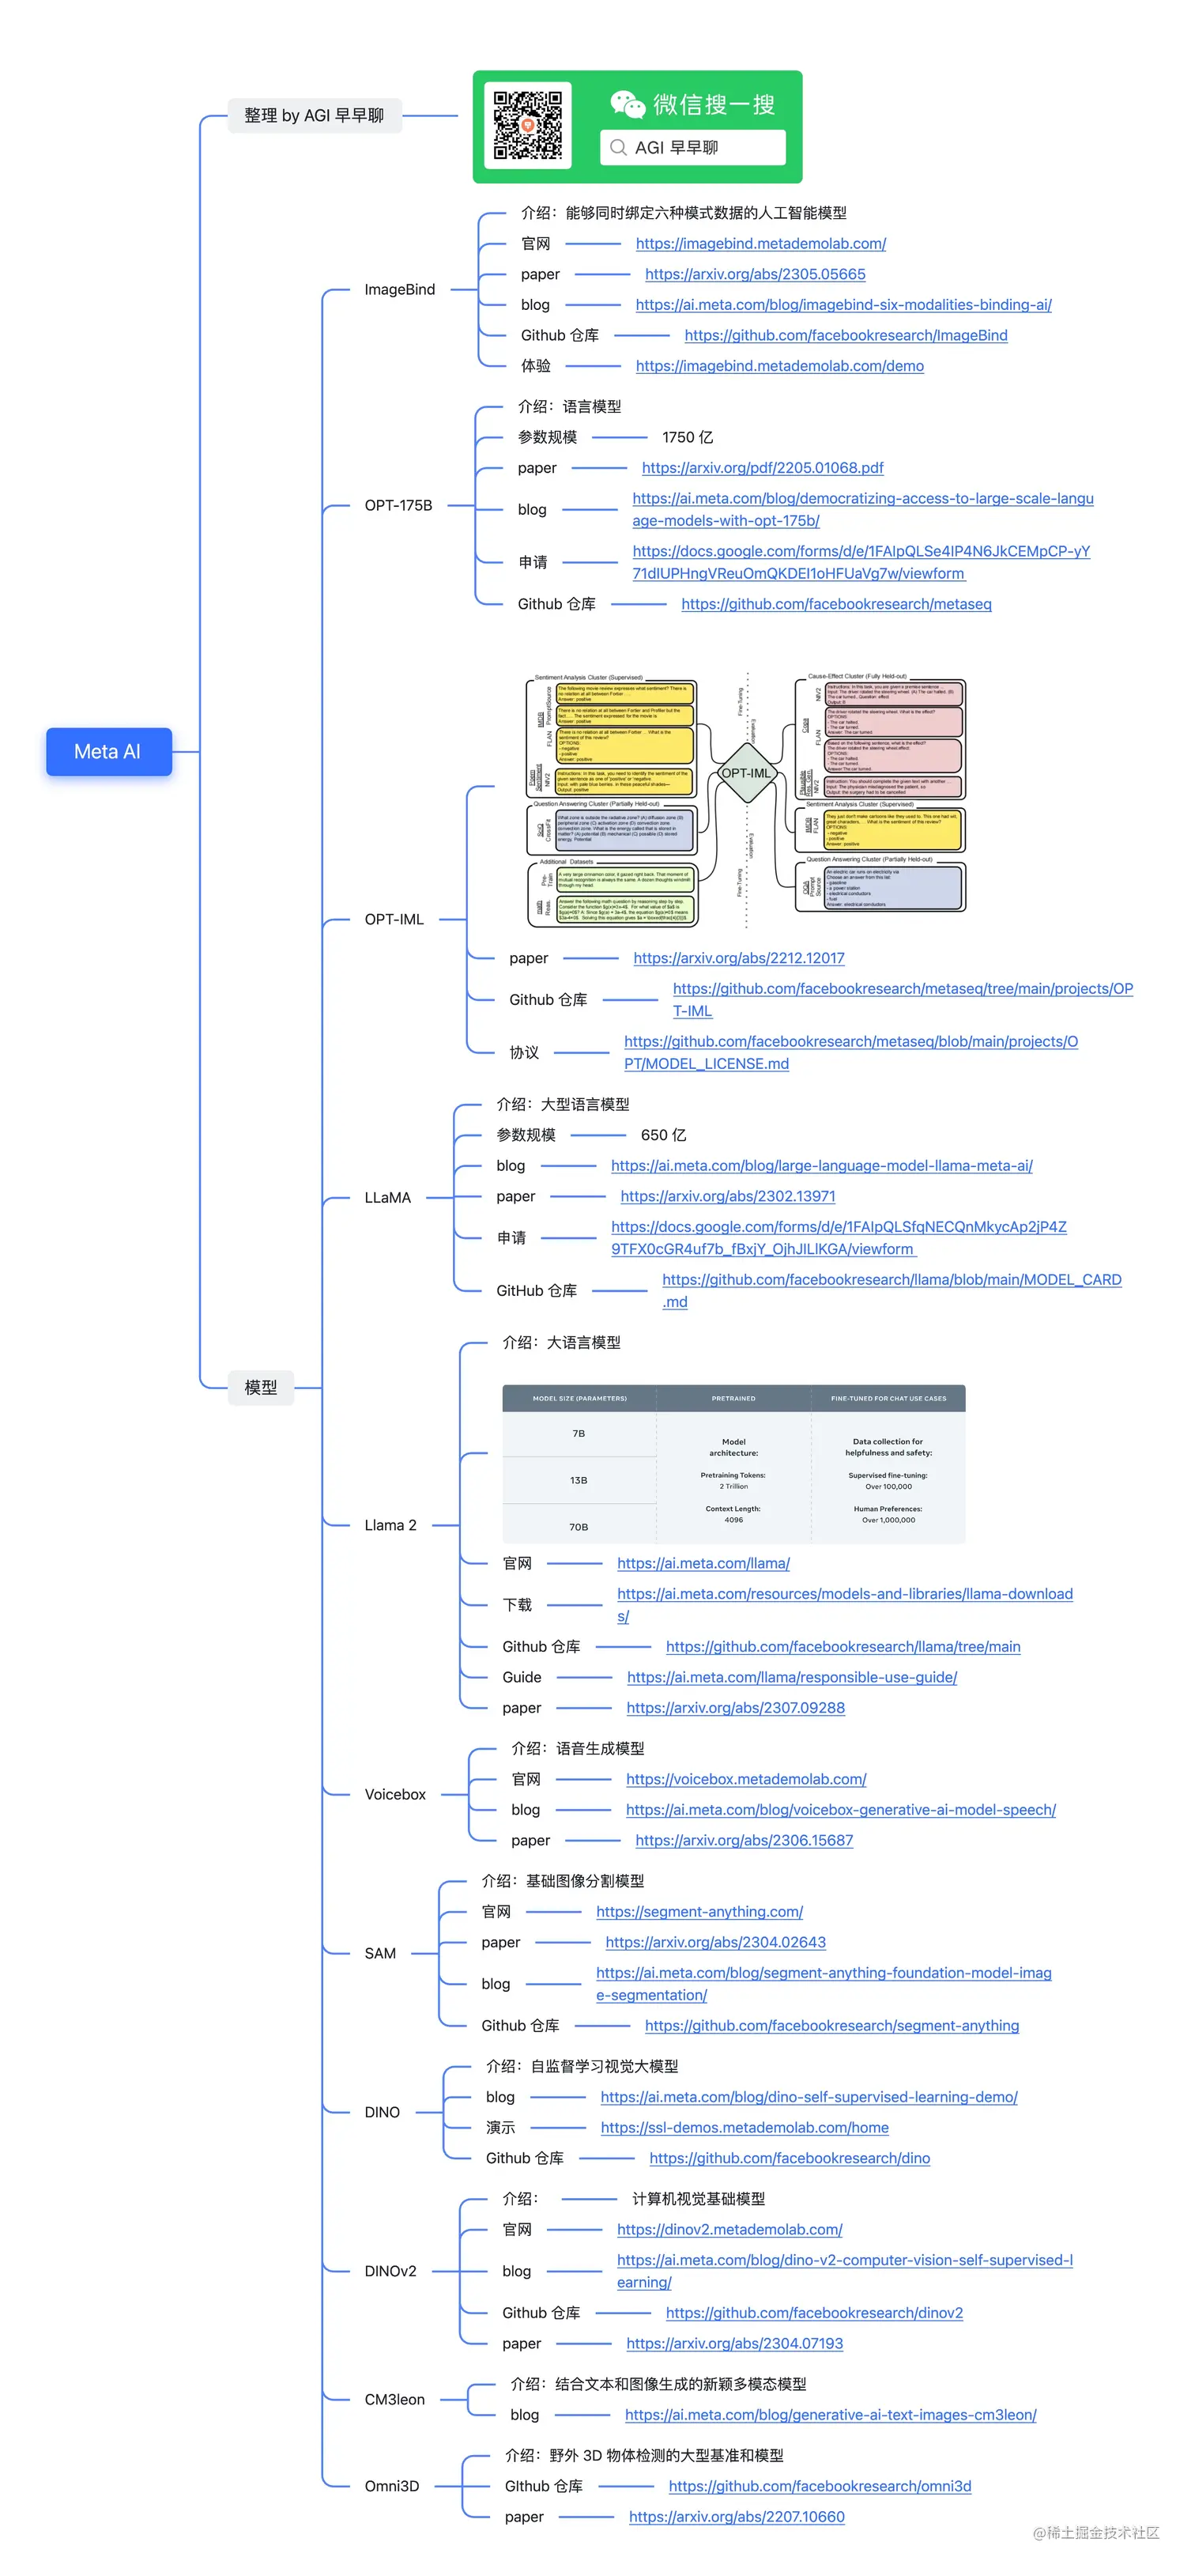This screenshot has width=1195, height=2576.
Task: Select the OPT-IML node
Action: (394, 919)
